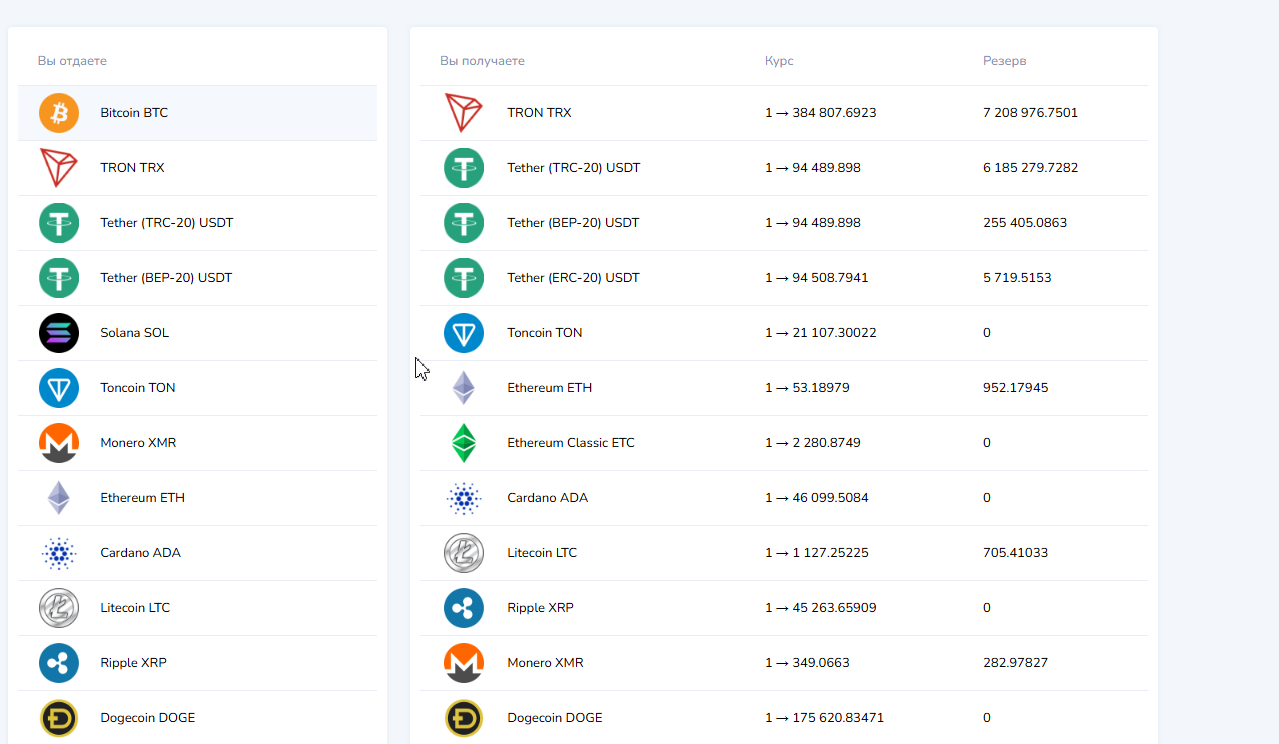
Task: Click the rate 1 → 53.18979
Action: coord(807,388)
